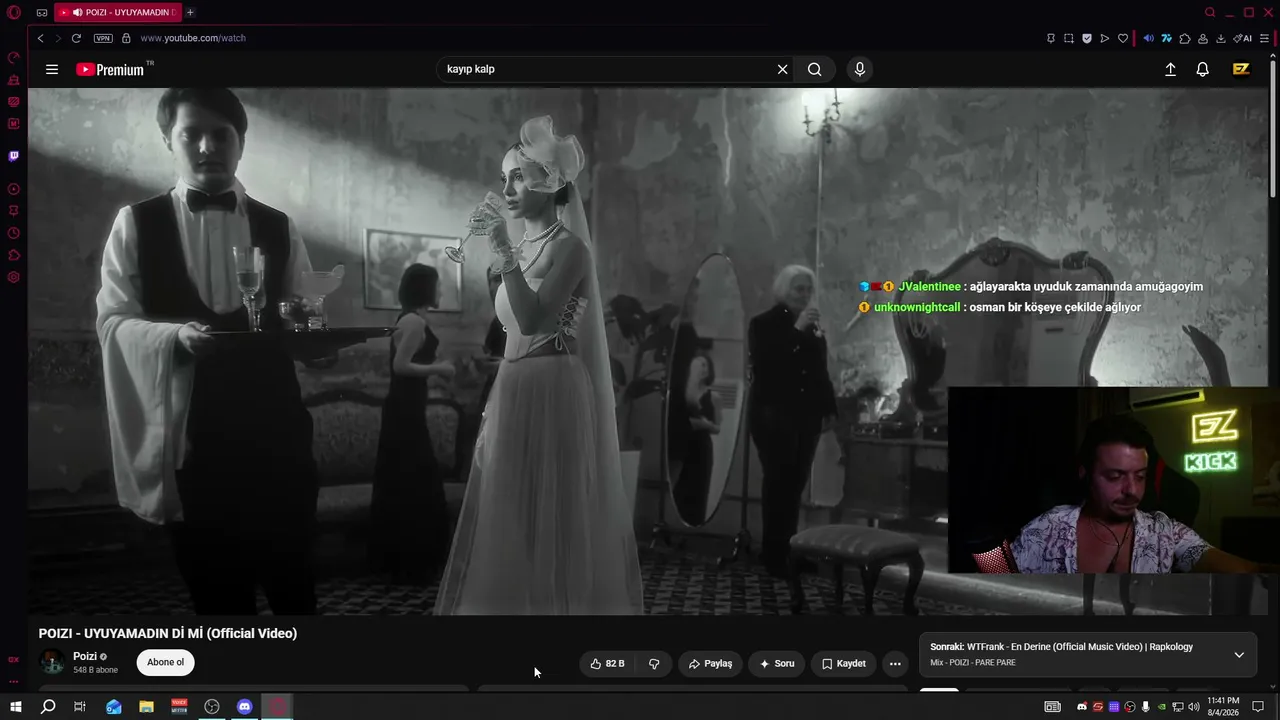
Task: Start voice search with the microphone
Action: coord(859,69)
